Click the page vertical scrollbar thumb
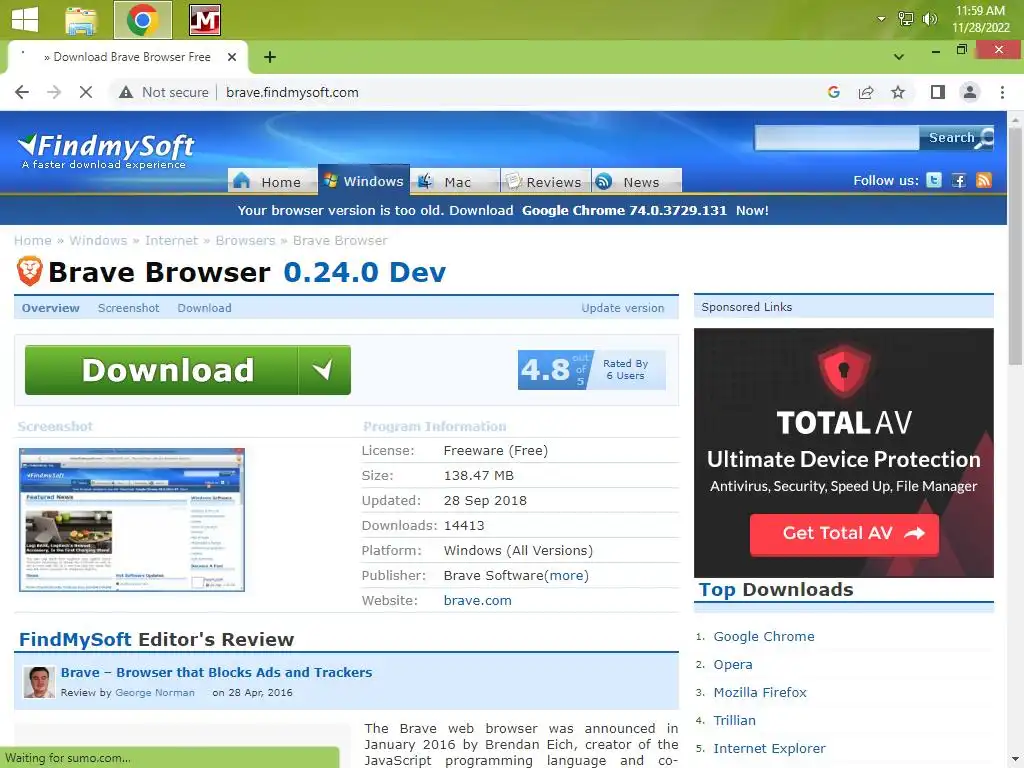The image size is (1024, 768). [x=1015, y=246]
